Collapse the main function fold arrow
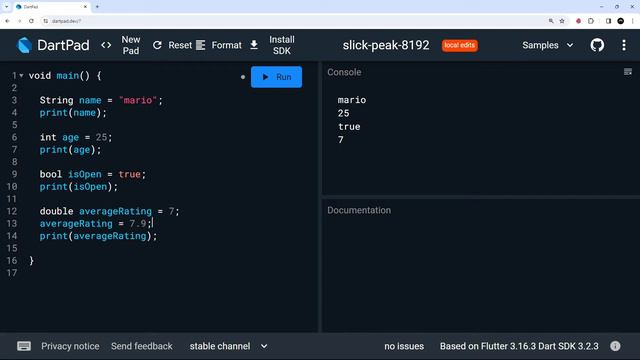This screenshot has height=360, width=640. pyautogui.click(x=21, y=76)
